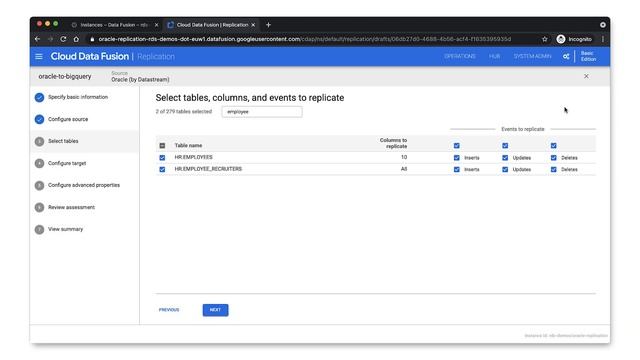The image size is (640, 360).
Task: Uncheck the HR.EMPLOYEES table checkbox
Action: pyautogui.click(x=162, y=158)
